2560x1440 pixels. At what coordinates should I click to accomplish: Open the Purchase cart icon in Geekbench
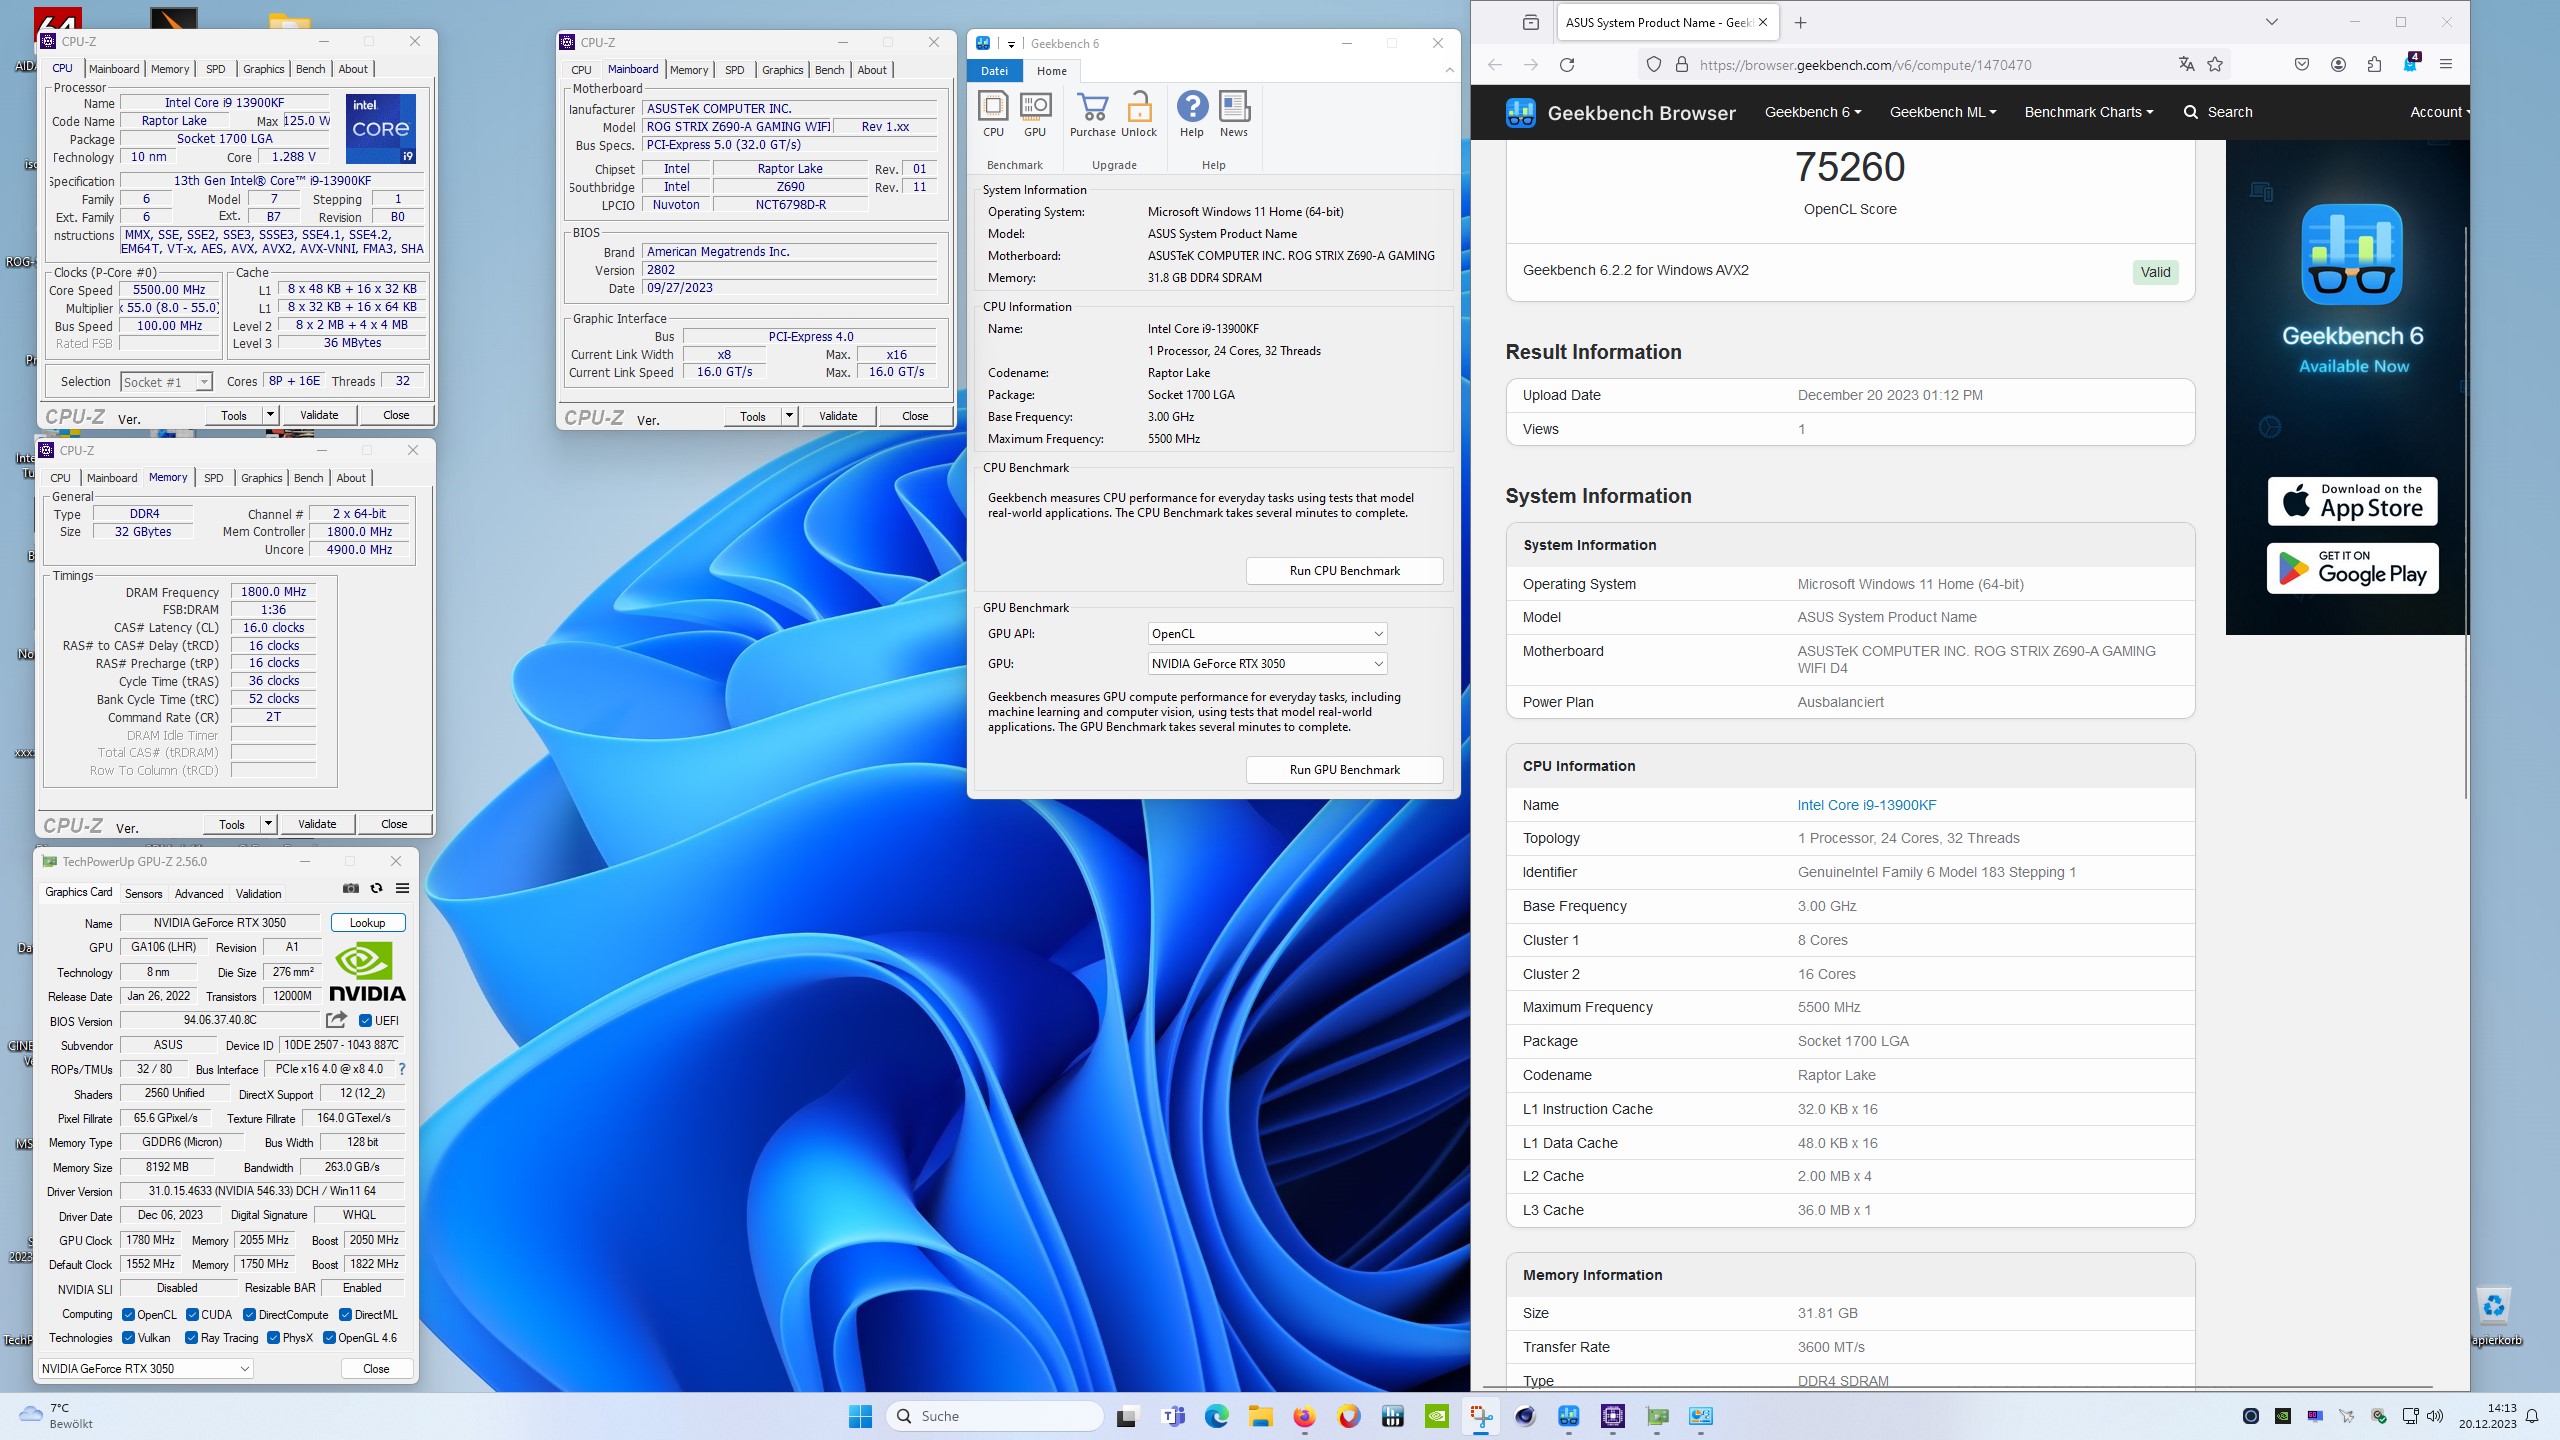[x=1092, y=114]
